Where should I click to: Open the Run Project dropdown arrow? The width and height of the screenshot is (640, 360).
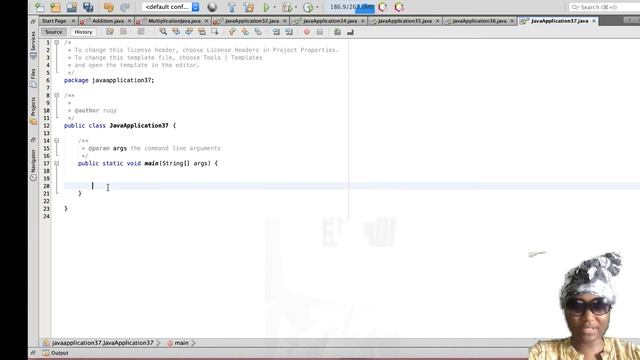[x=274, y=7]
